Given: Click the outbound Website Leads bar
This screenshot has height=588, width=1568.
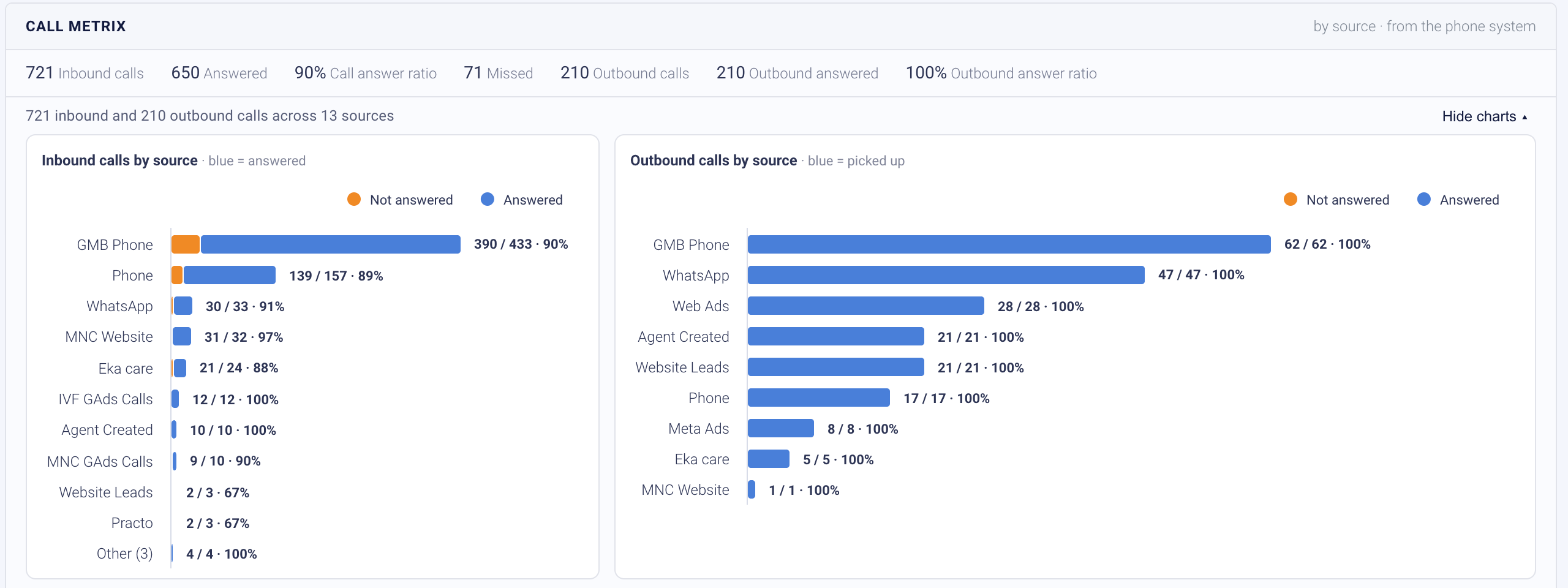Looking at the screenshot, I should coord(836,367).
